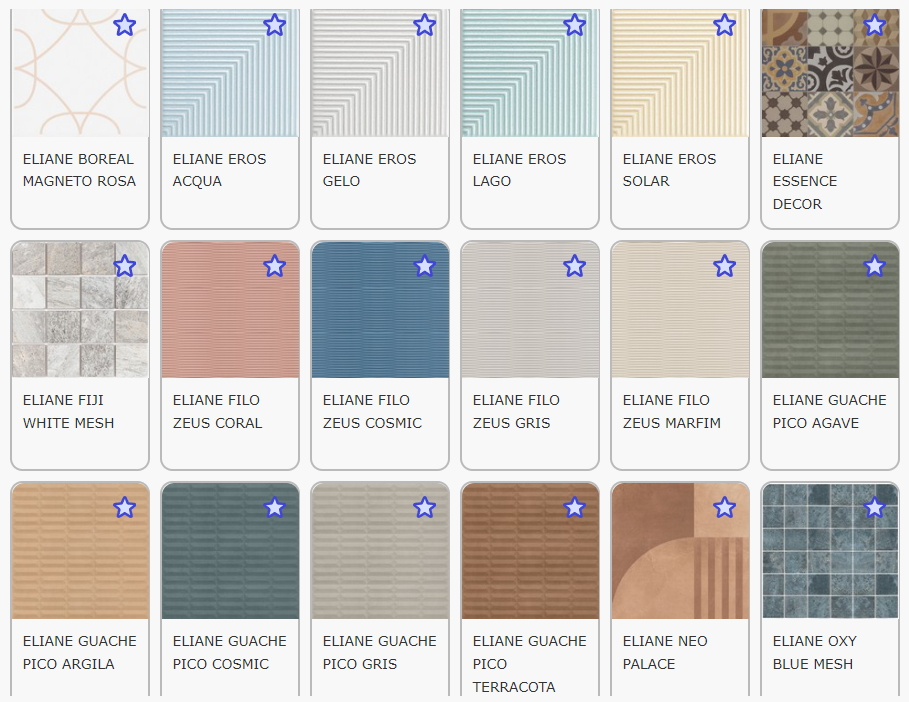Click the star on Eliane Oxy Blue Mesh
909x702 pixels.
coord(874,508)
